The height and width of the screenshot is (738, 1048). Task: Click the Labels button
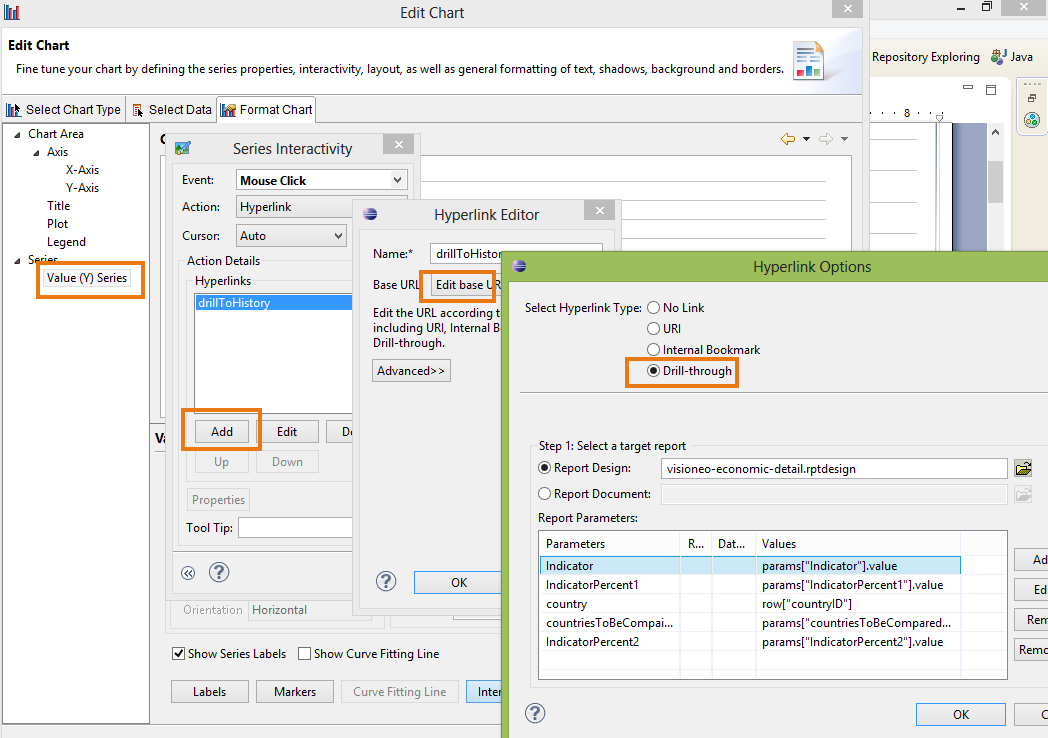(210, 692)
